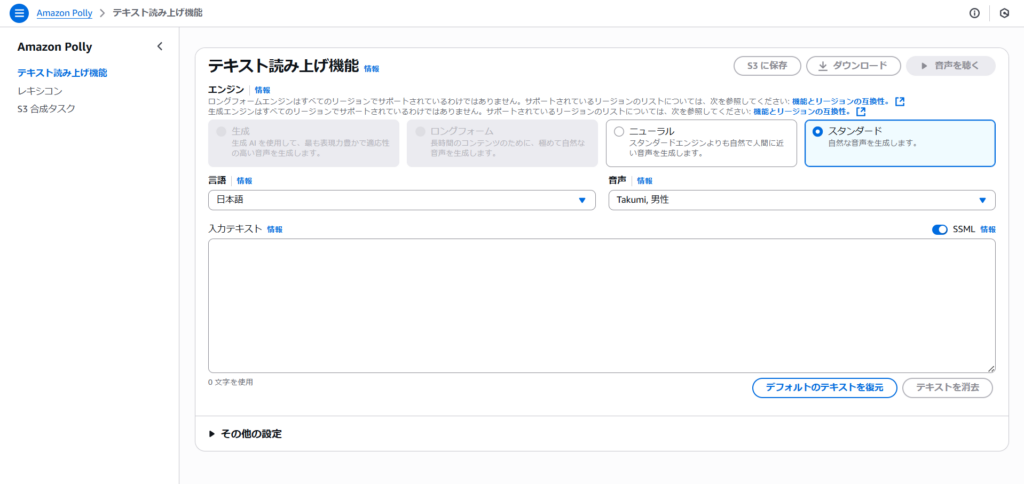Click the text area resize handle
The width and height of the screenshot is (1024, 484).
pos(992,369)
